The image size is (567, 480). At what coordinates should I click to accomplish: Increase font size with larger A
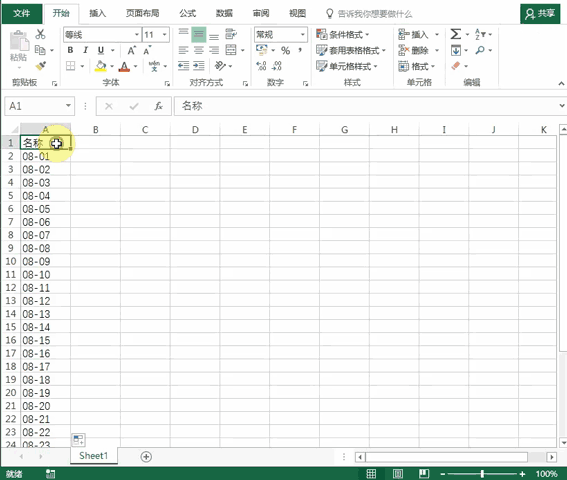[132, 51]
